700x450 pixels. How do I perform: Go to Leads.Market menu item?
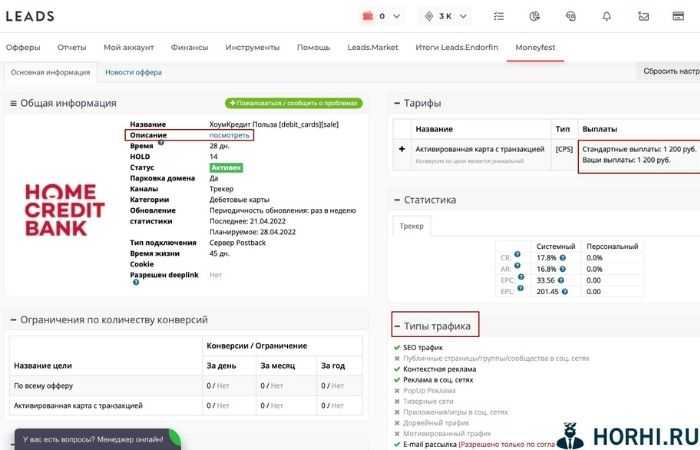coord(373,47)
